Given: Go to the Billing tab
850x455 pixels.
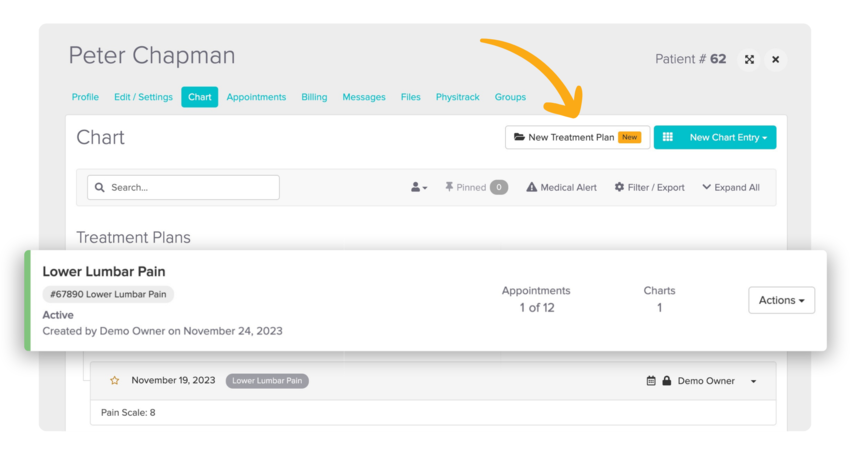Looking at the screenshot, I should [x=314, y=97].
